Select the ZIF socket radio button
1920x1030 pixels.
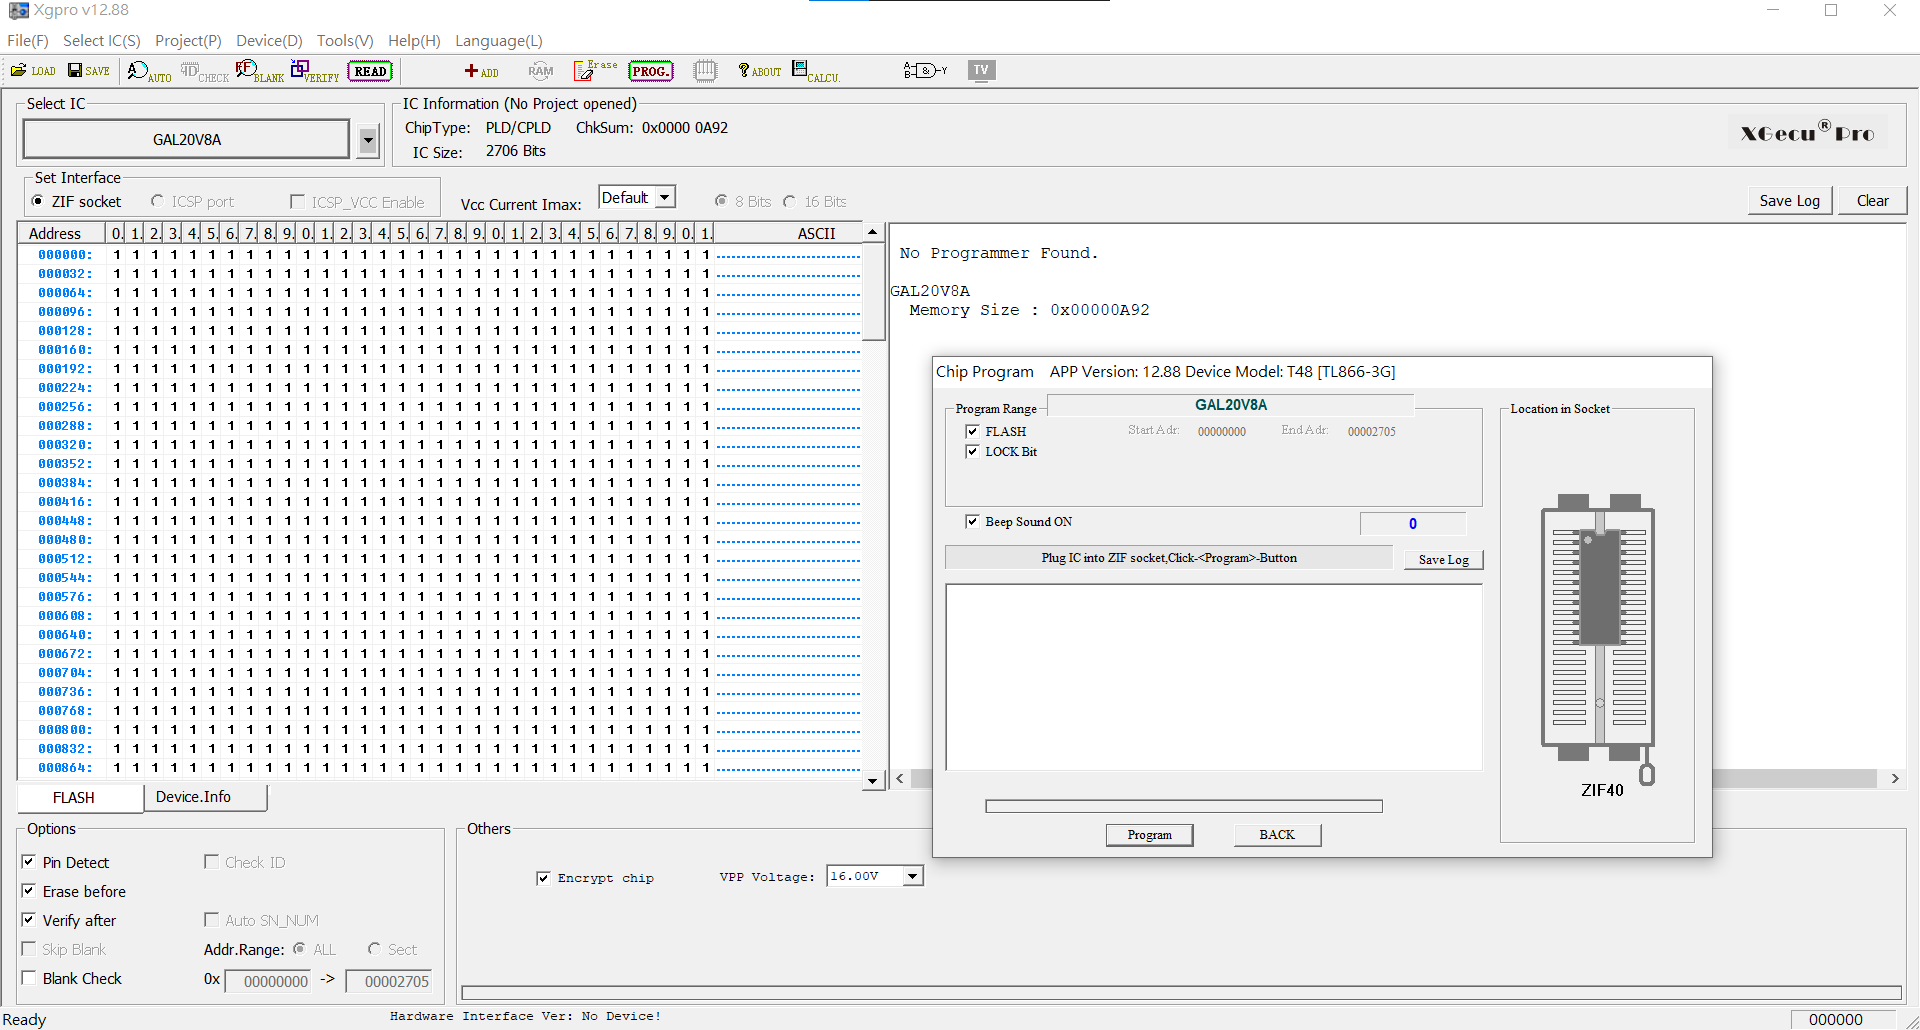(38, 202)
